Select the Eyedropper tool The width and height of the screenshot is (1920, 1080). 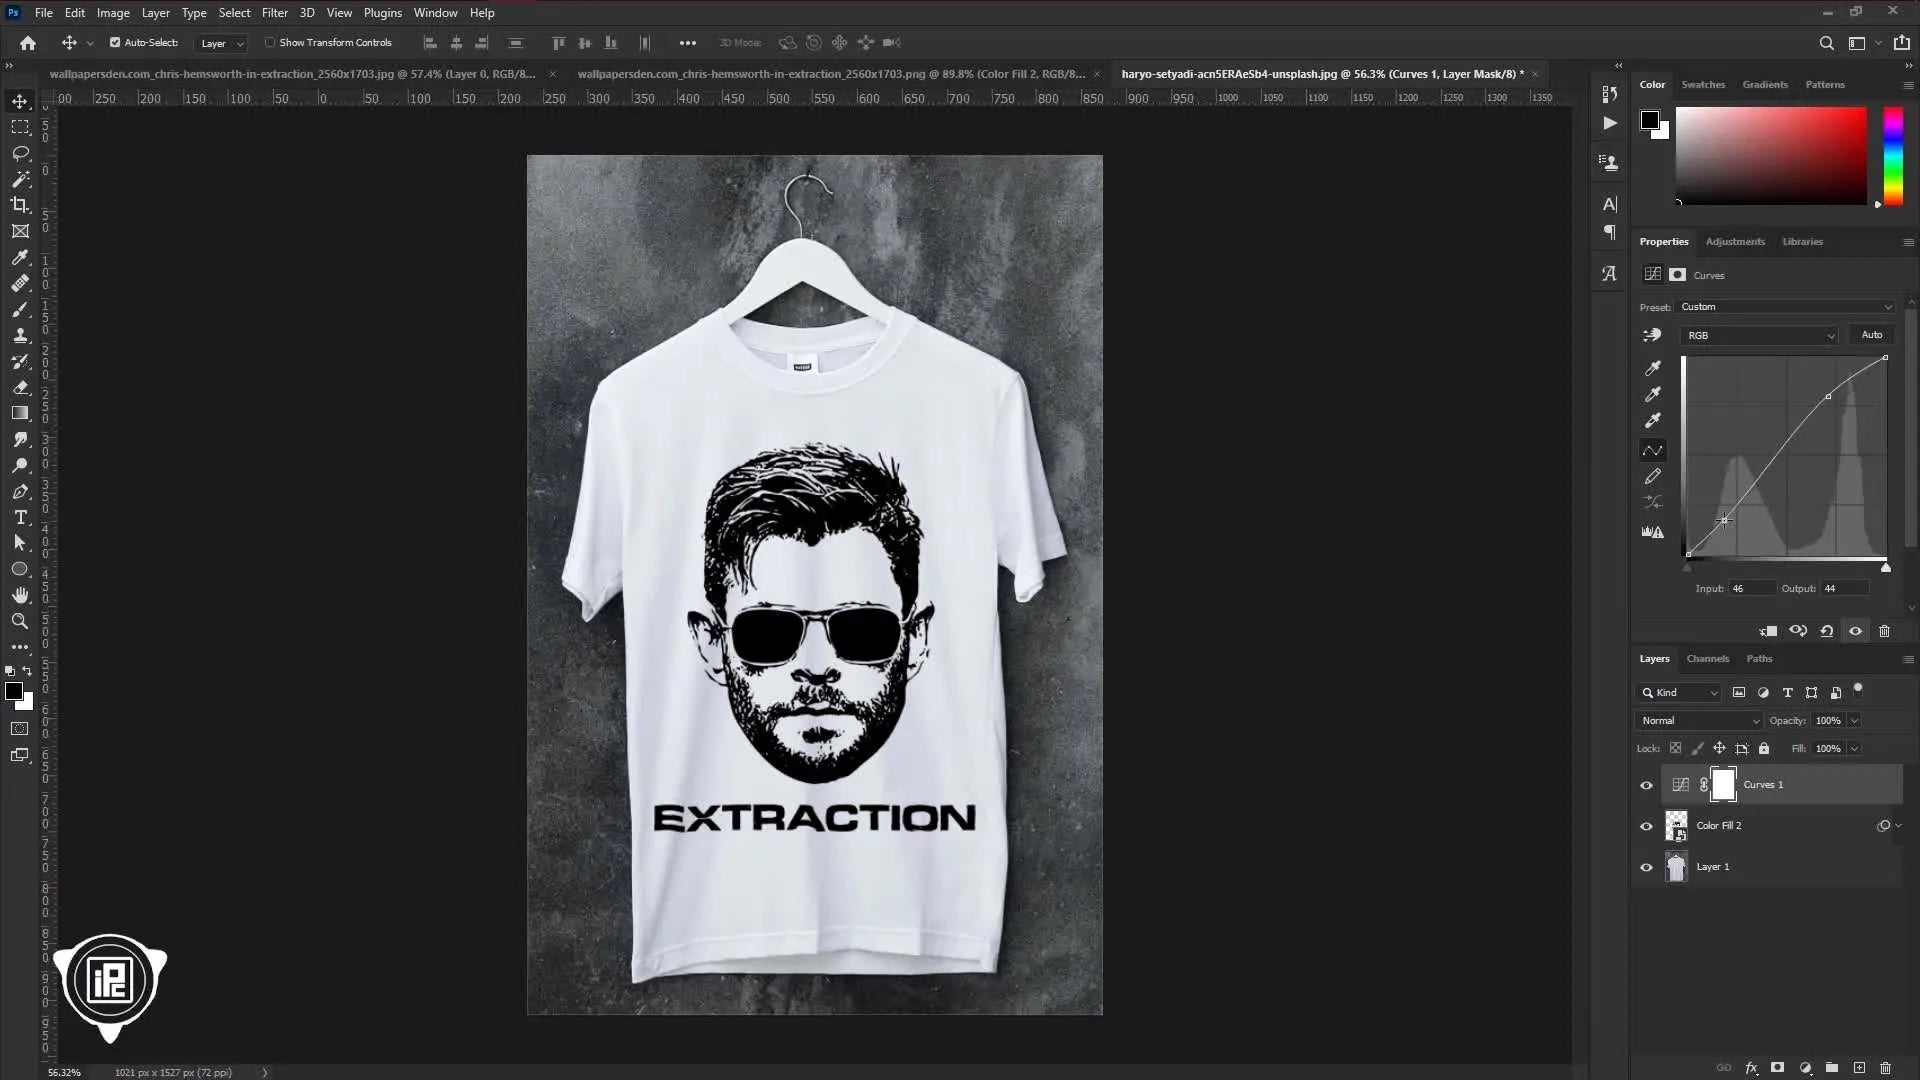coord(20,258)
